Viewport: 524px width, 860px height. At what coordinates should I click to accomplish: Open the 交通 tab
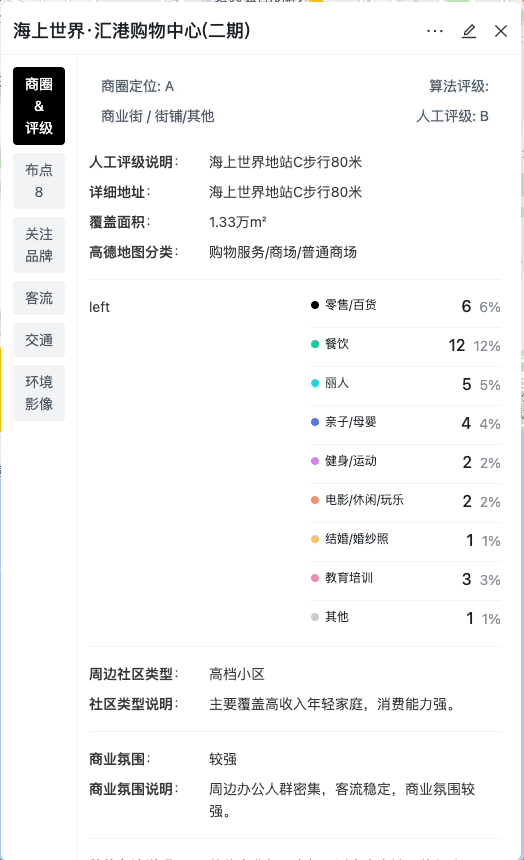click(39, 340)
